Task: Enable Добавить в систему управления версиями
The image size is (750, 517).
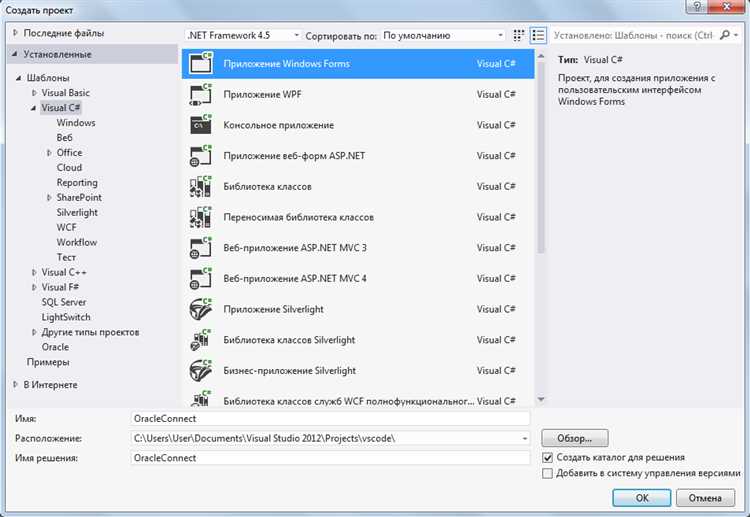Action: click(548, 473)
